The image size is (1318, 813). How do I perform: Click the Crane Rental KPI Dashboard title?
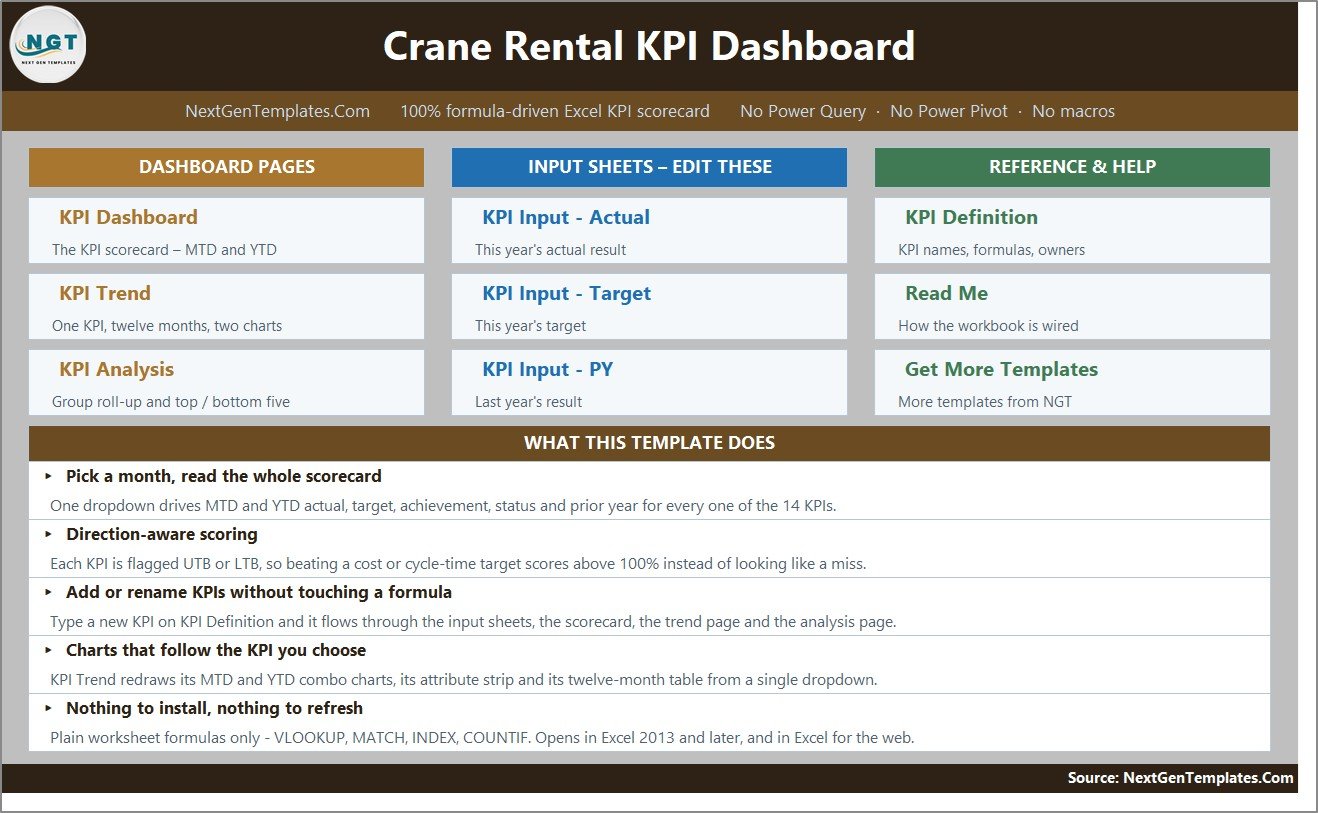click(x=649, y=46)
